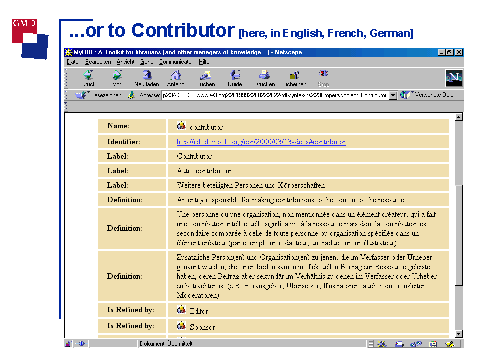
Task: Open the Lesezeichen bookmarks icon
Action: [81, 95]
